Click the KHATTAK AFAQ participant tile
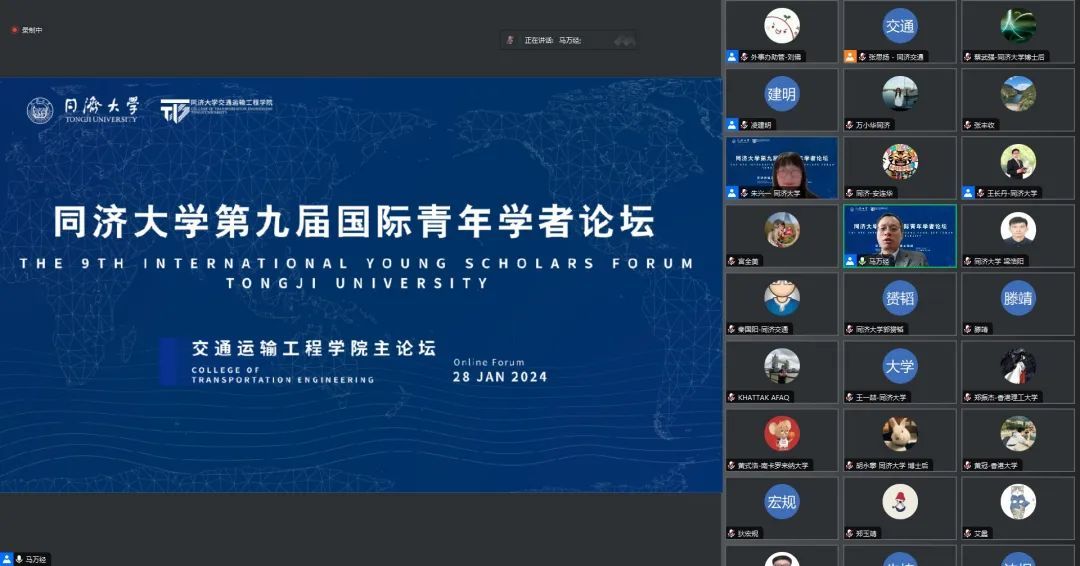Viewport: 1080px width, 566px height. (x=782, y=372)
